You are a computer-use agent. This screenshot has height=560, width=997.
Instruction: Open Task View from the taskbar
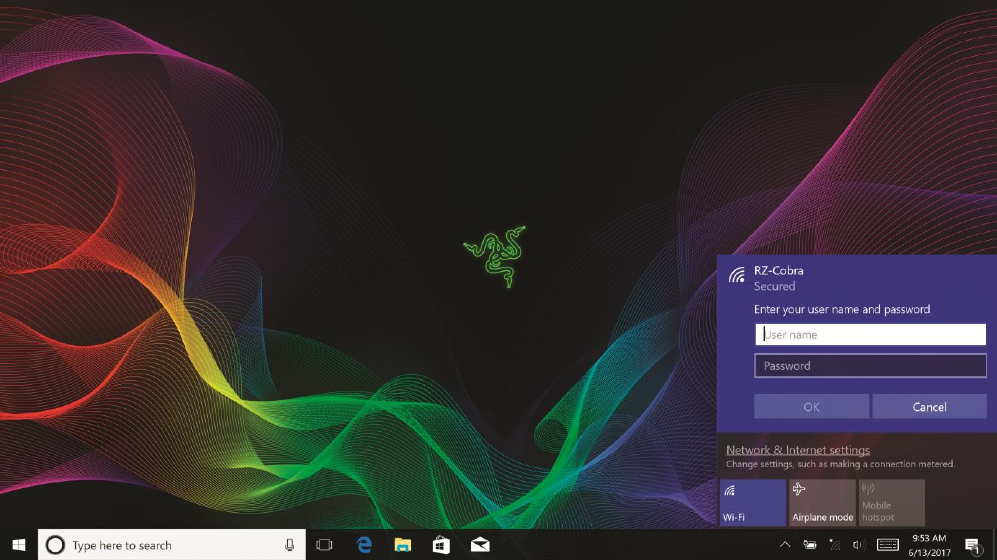tap(324, 545)
